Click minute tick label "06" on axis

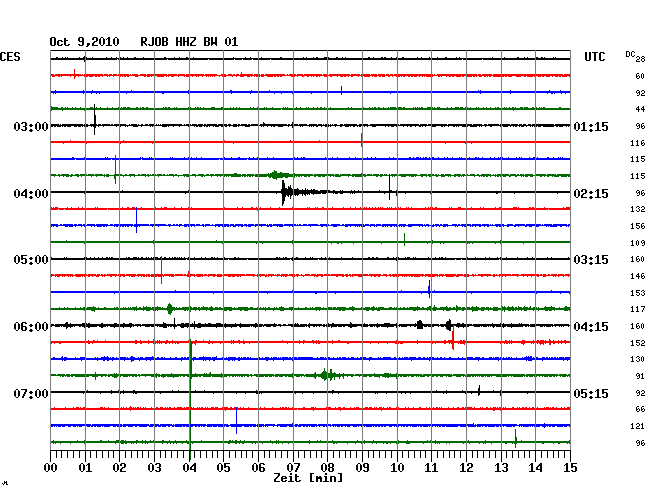(x=258, y=468)
